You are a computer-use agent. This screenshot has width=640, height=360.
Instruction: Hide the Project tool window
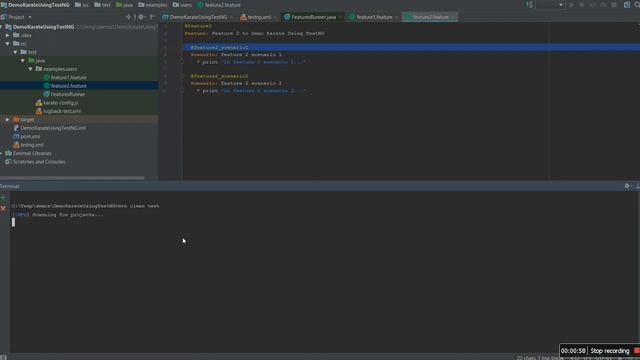click(152, 17)
